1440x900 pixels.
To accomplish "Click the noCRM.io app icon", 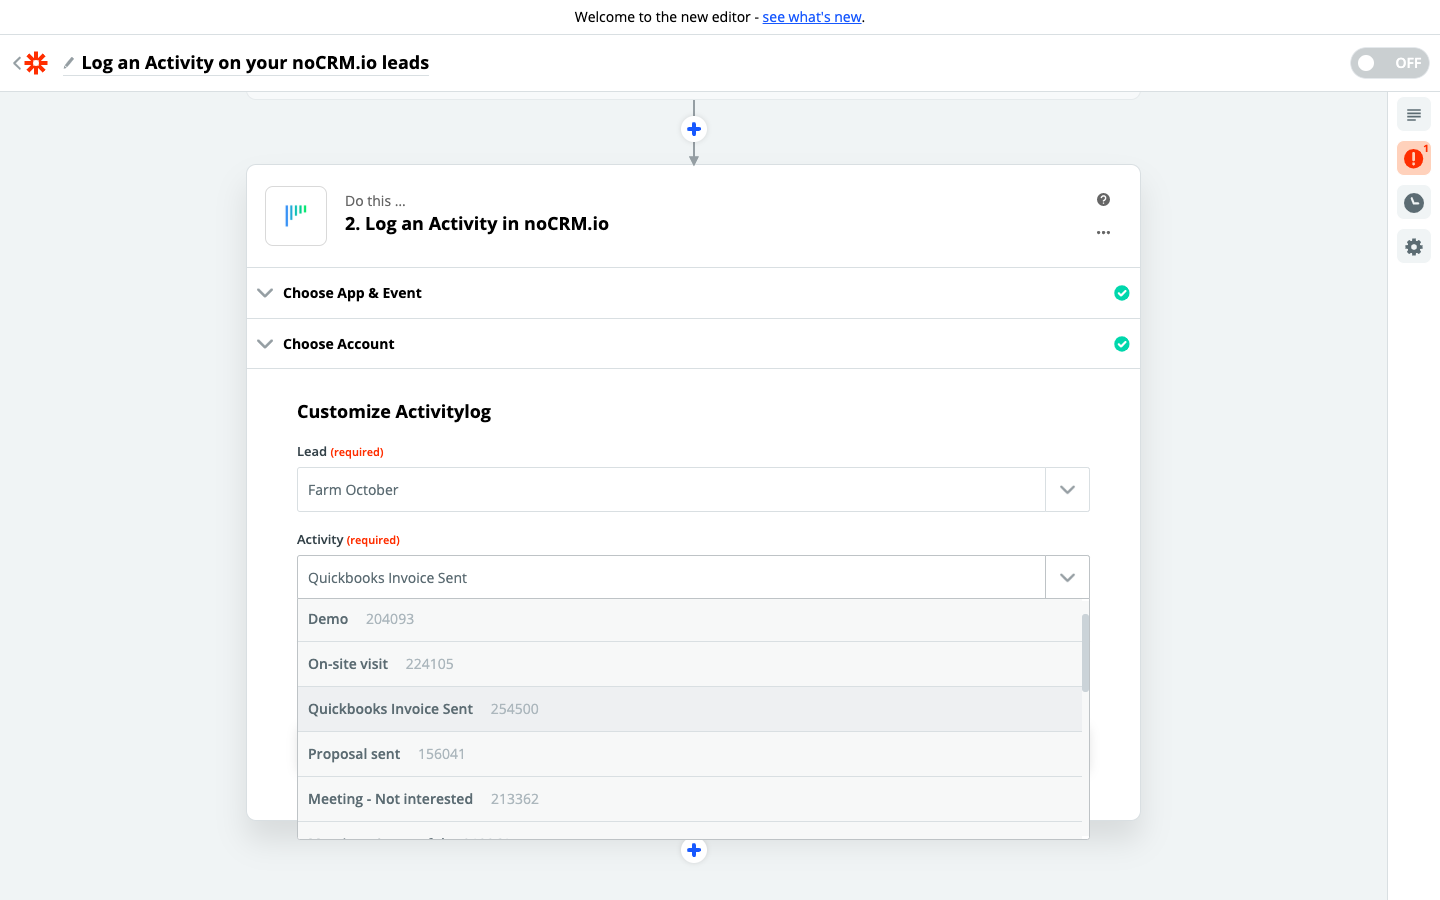I will tap(296, 216).
